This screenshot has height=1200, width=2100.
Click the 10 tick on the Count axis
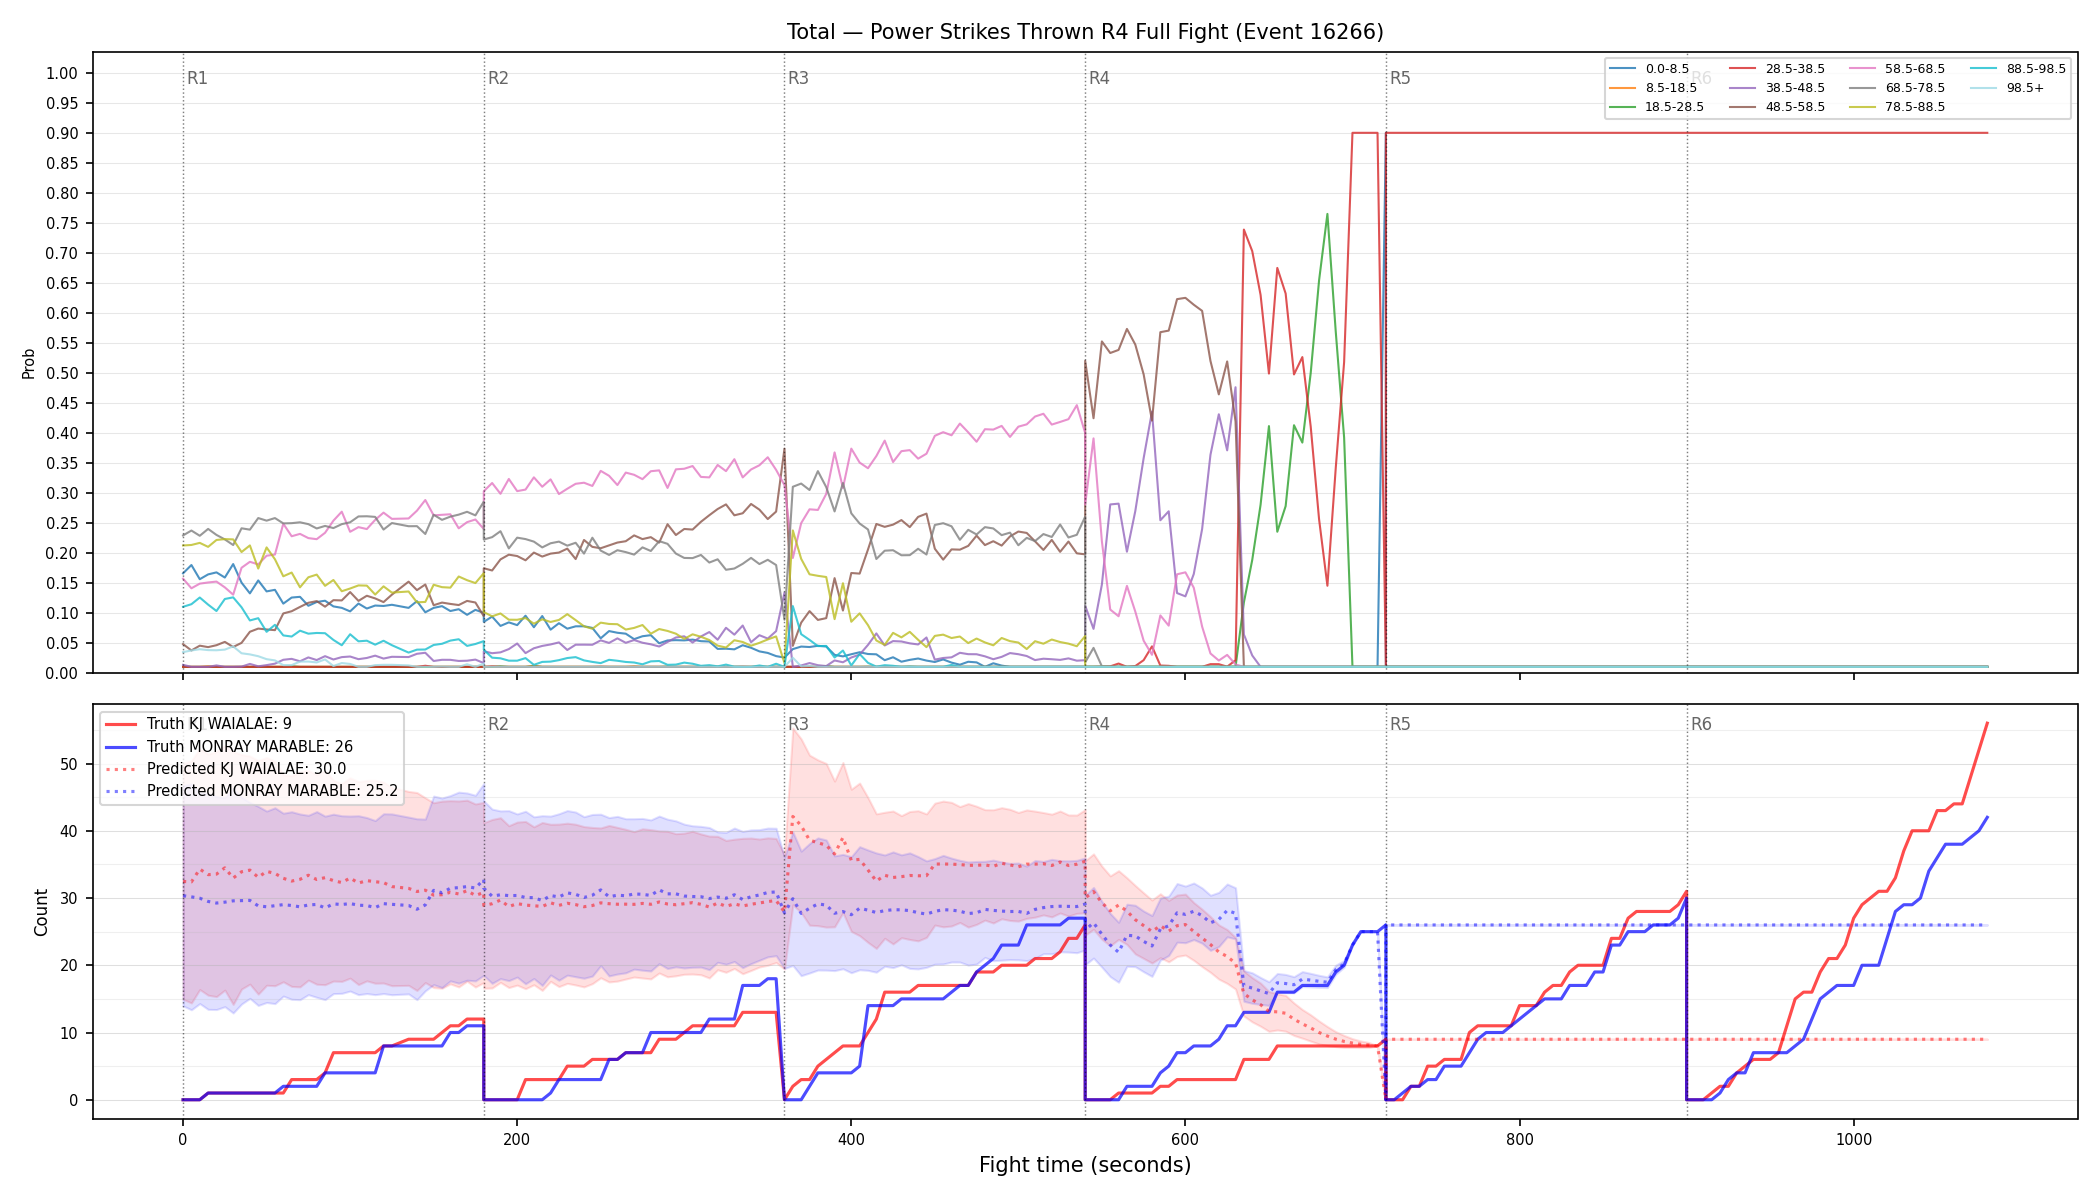click(x=69, y=1033)
